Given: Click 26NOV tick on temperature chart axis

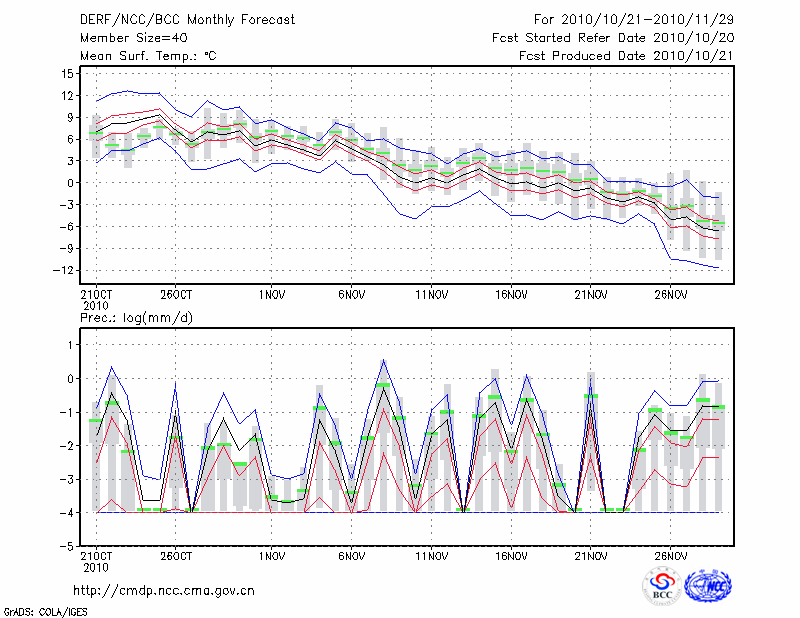Looking at the screenshot, I should 671,296.
